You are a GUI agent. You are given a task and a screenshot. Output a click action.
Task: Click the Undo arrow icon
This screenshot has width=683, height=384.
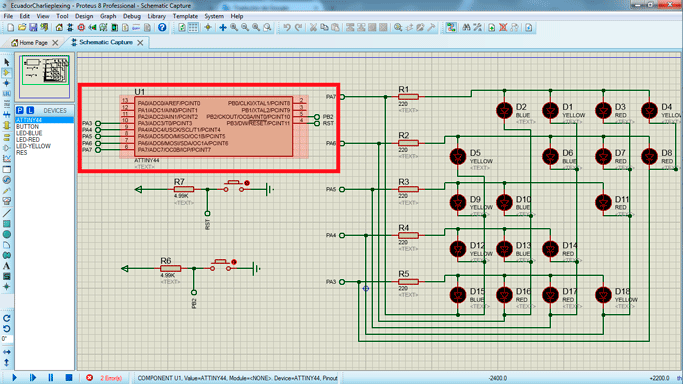point(287,27)
